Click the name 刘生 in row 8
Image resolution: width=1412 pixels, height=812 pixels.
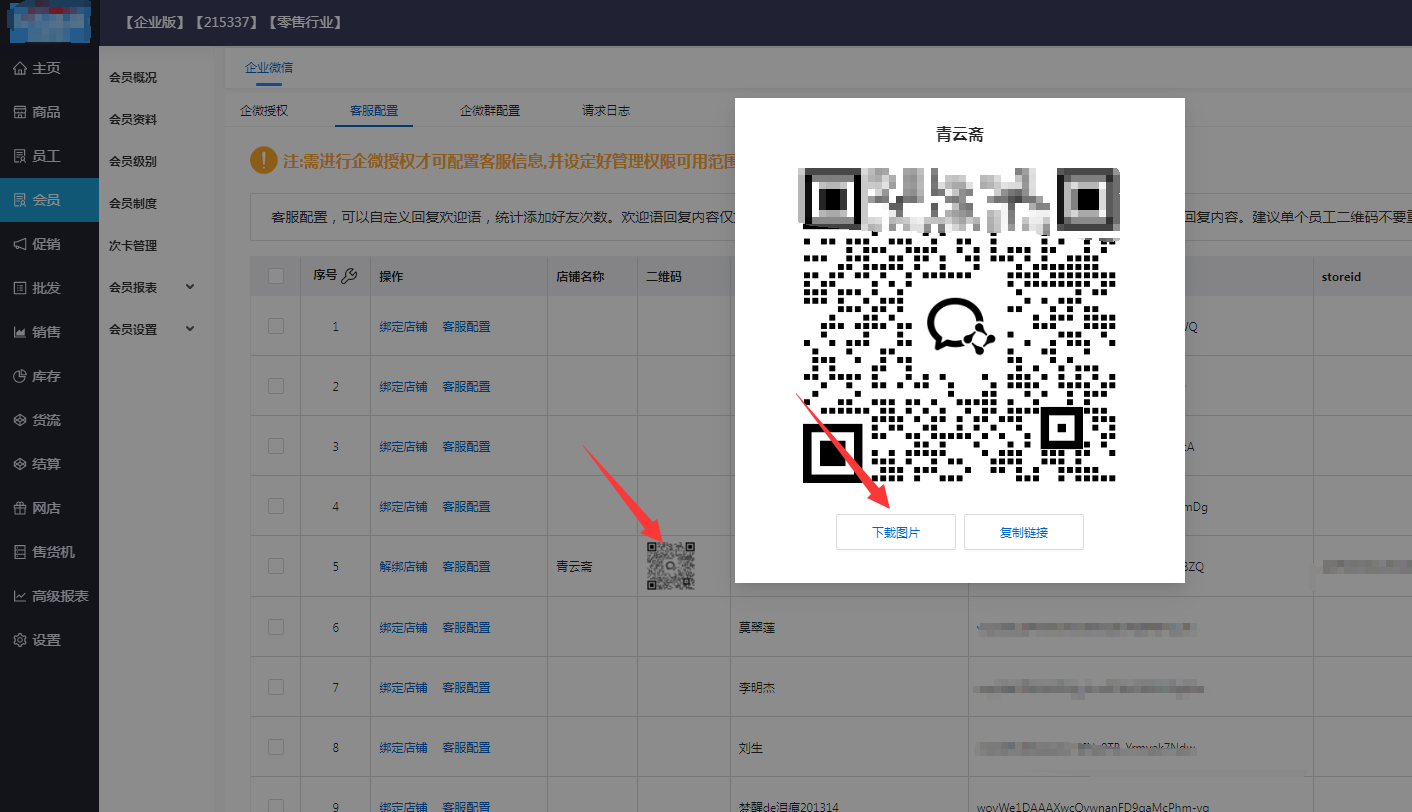point(751,747)
